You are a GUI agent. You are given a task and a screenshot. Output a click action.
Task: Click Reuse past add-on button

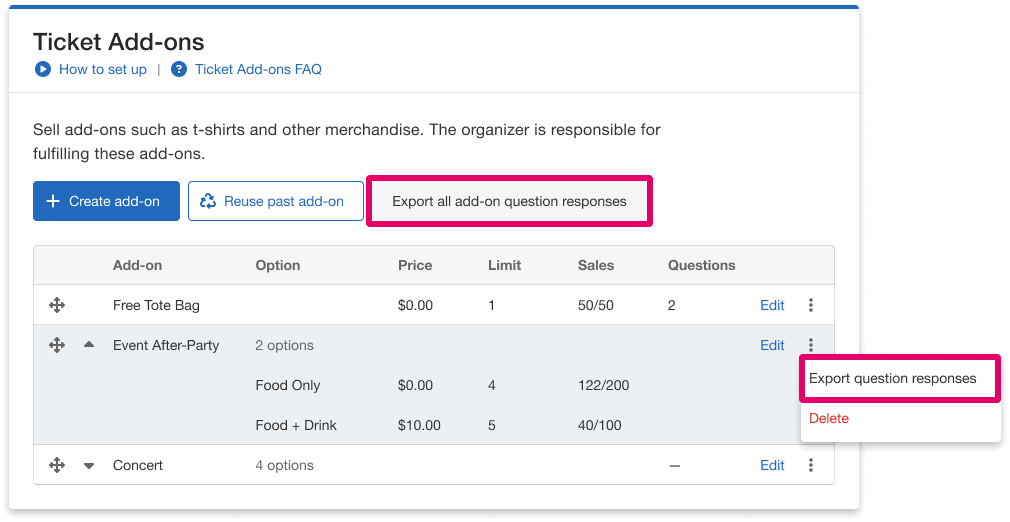point(275,201)
